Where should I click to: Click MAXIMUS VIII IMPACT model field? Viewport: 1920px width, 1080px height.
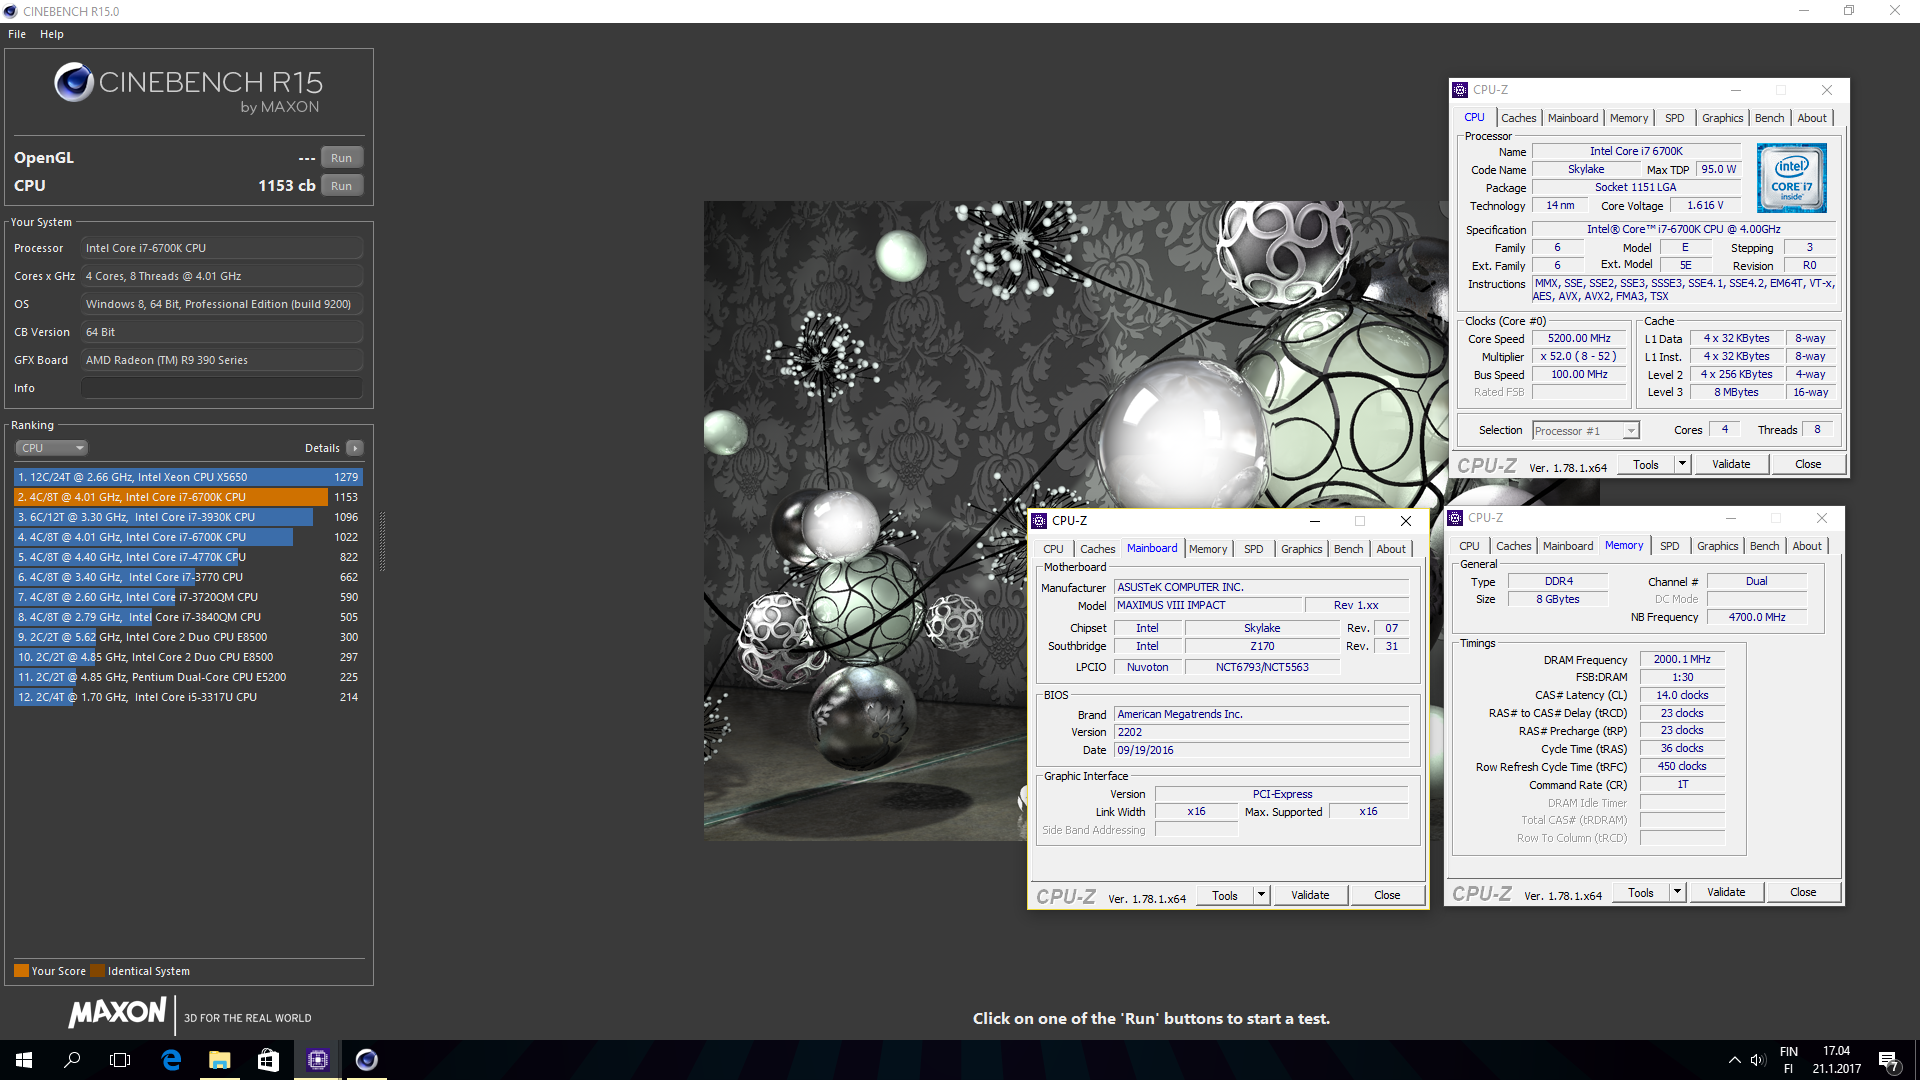click(x=1208, y=606)
